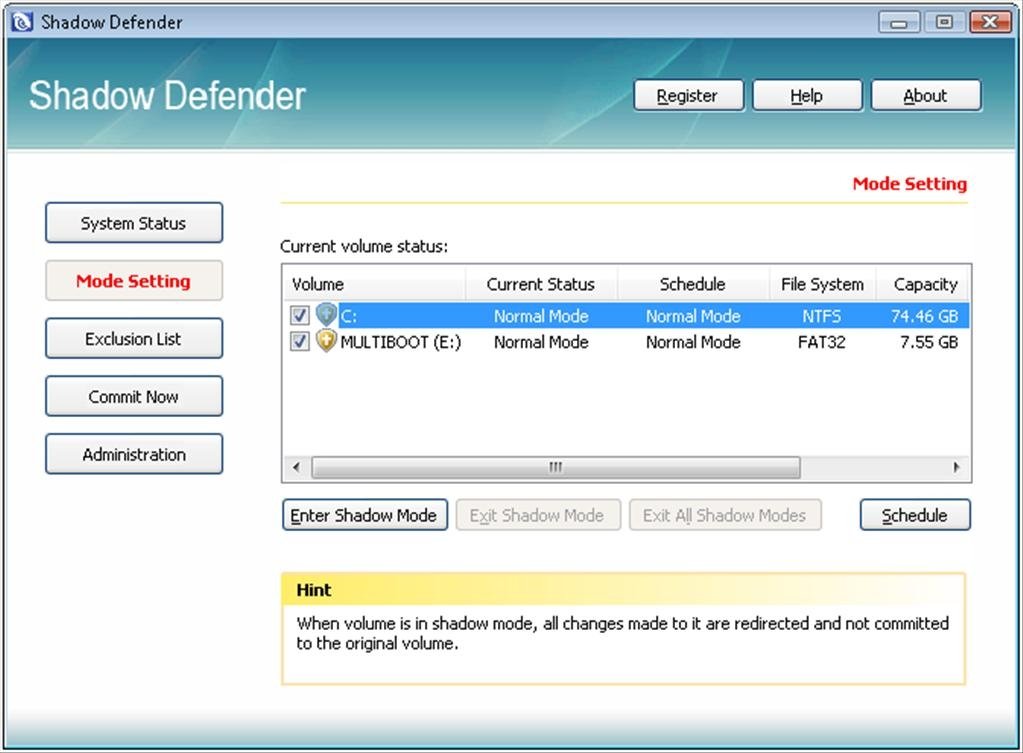Show the About dialog
Viewport: 1023px width, 753px height.
click(926, 96)
